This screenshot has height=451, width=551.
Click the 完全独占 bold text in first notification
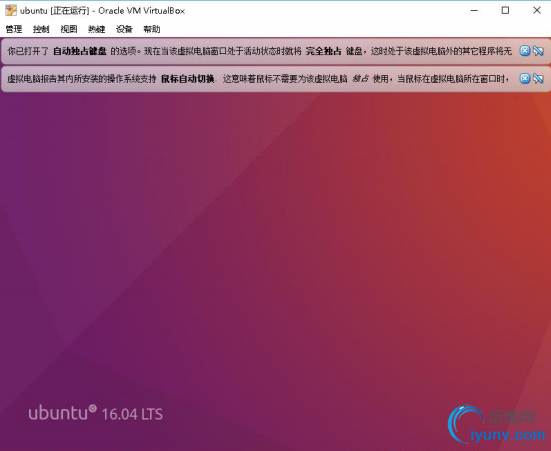324,51
